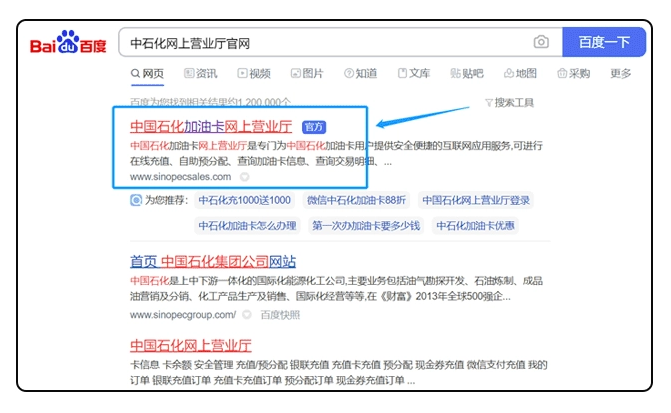Open the 贴吧 tab
This screenshot has width=671, height=413.
point(467,74)
